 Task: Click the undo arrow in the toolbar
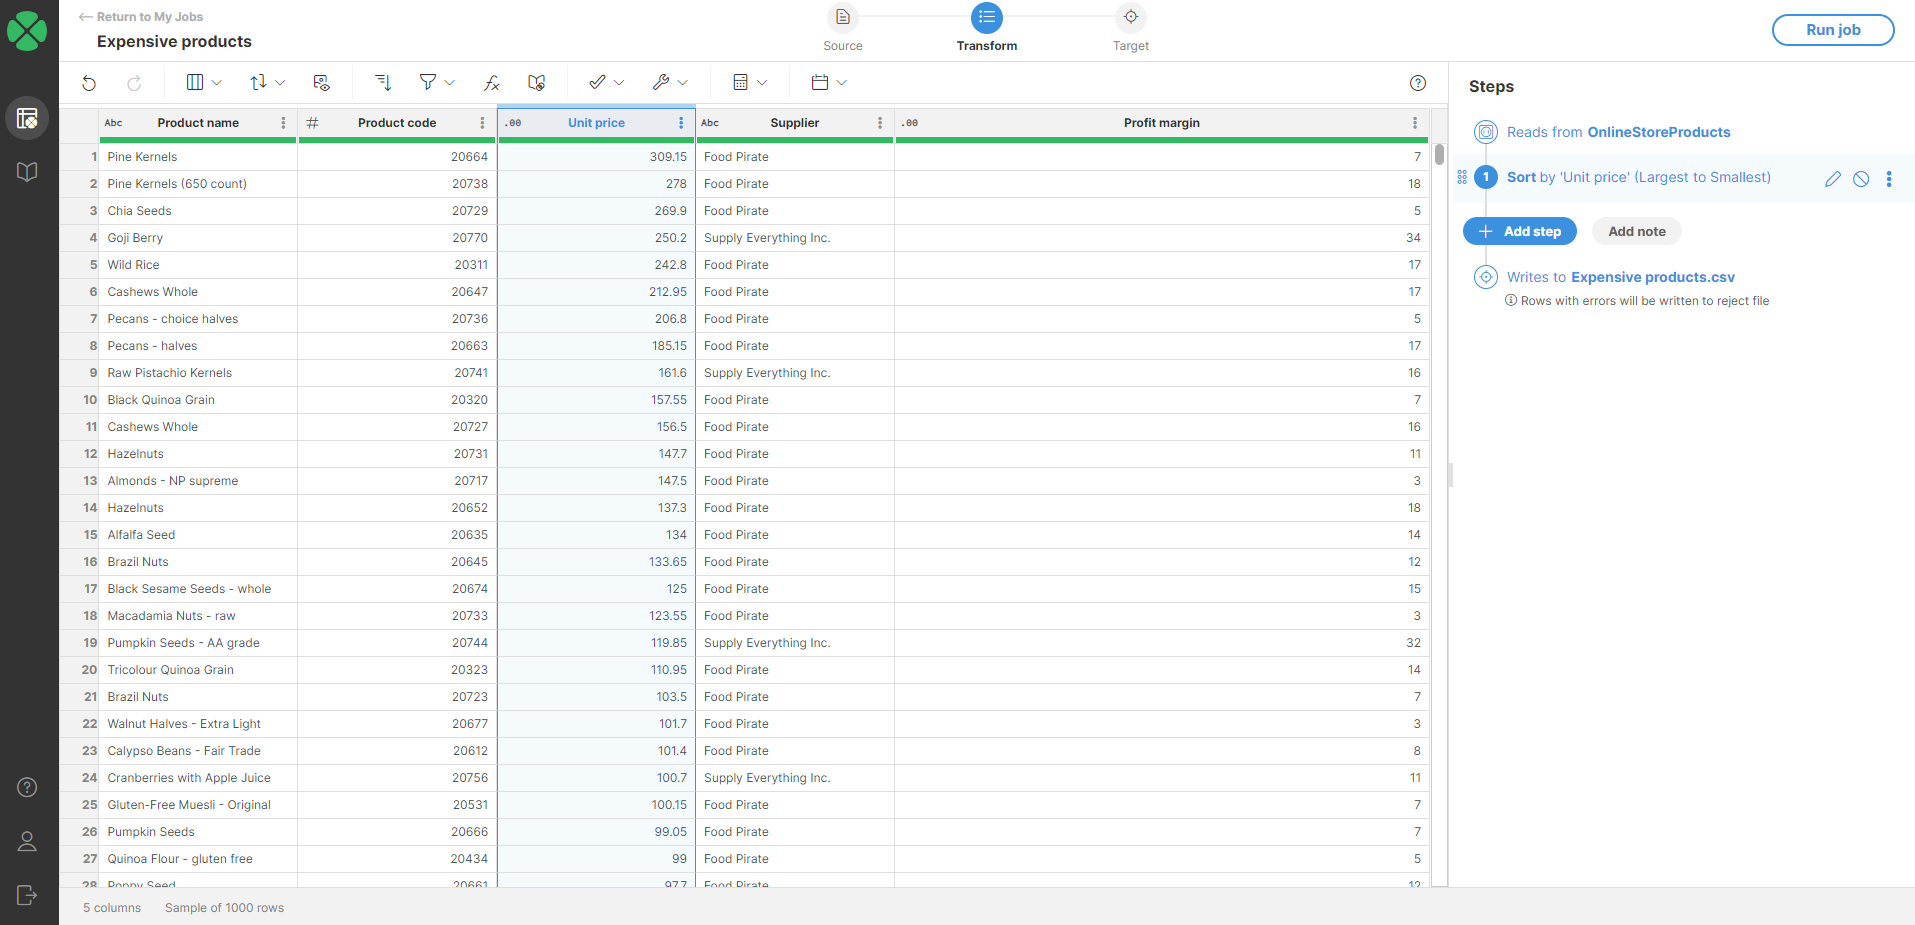[x=89, y=83]
